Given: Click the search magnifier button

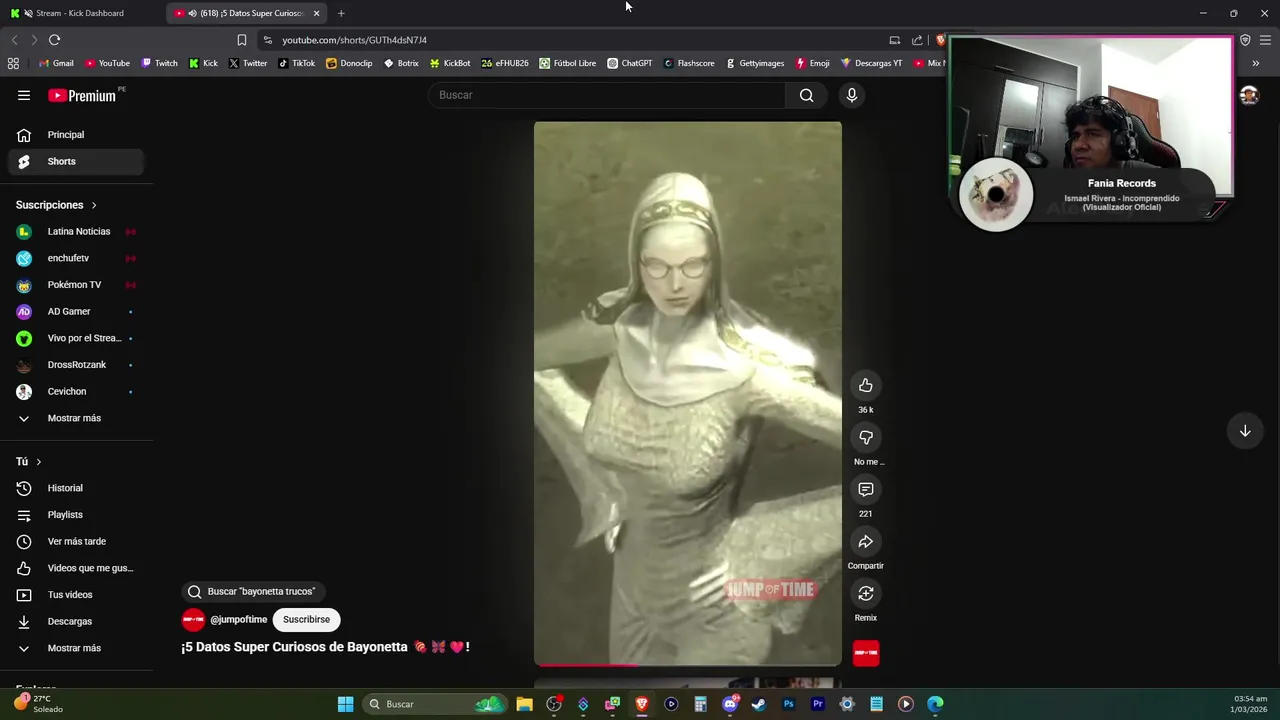Looking at the screenshot, I should [806, 95].
